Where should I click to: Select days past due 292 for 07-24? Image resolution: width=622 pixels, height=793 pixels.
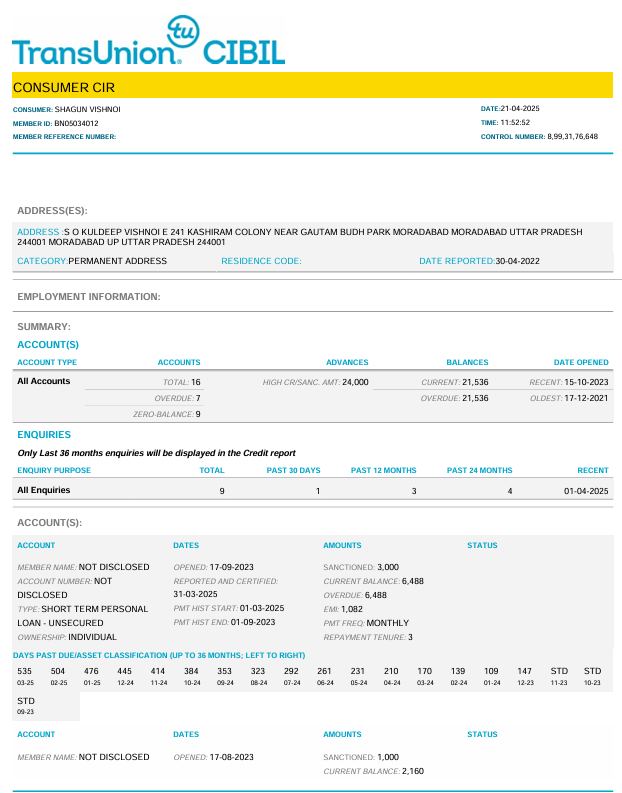pos(291,671)
